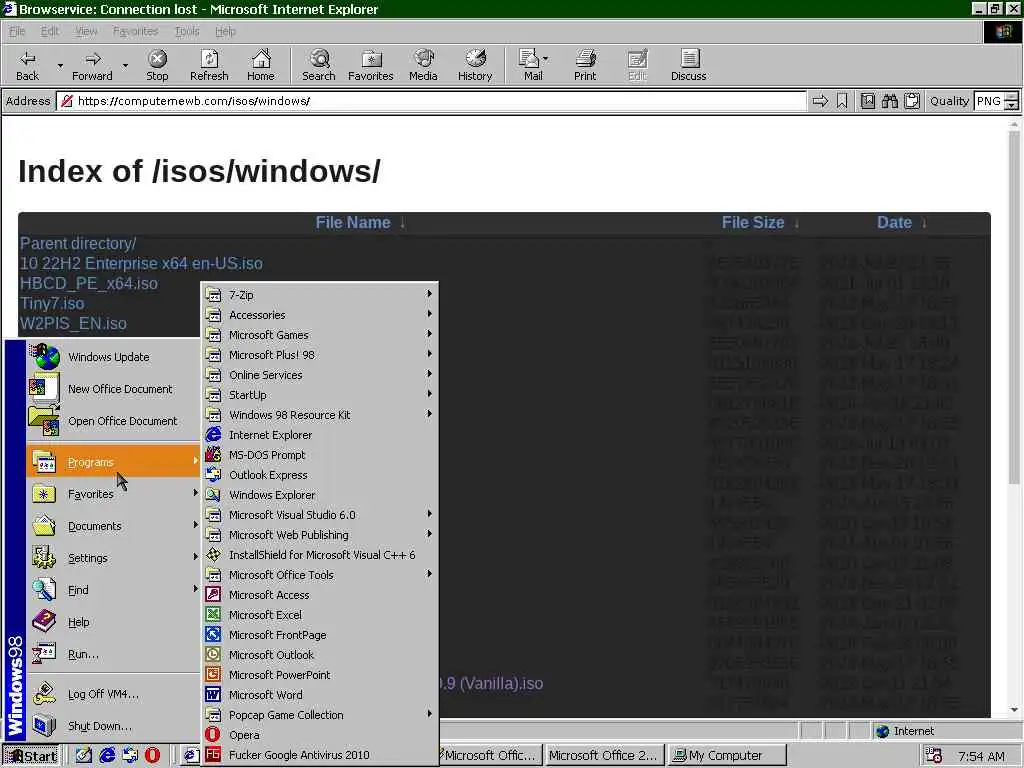
Task: Open the View menu in menu bar
Action: pos(86,31)
